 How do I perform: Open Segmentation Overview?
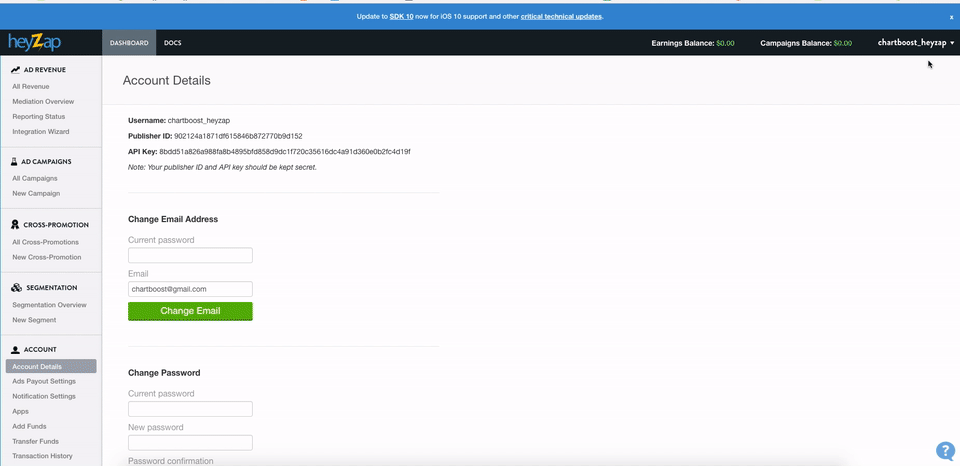click(50, 305)
